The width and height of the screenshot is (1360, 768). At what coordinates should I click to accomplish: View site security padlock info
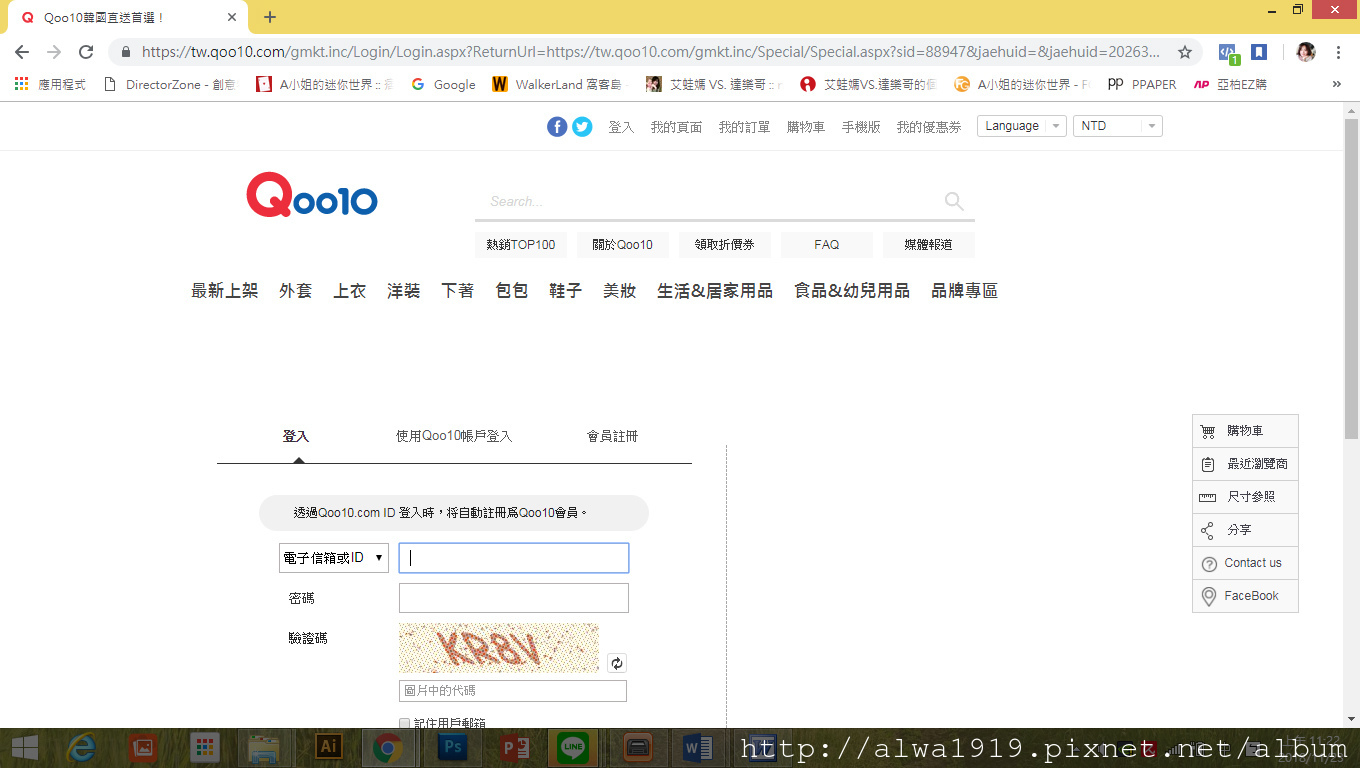(125, 52)
